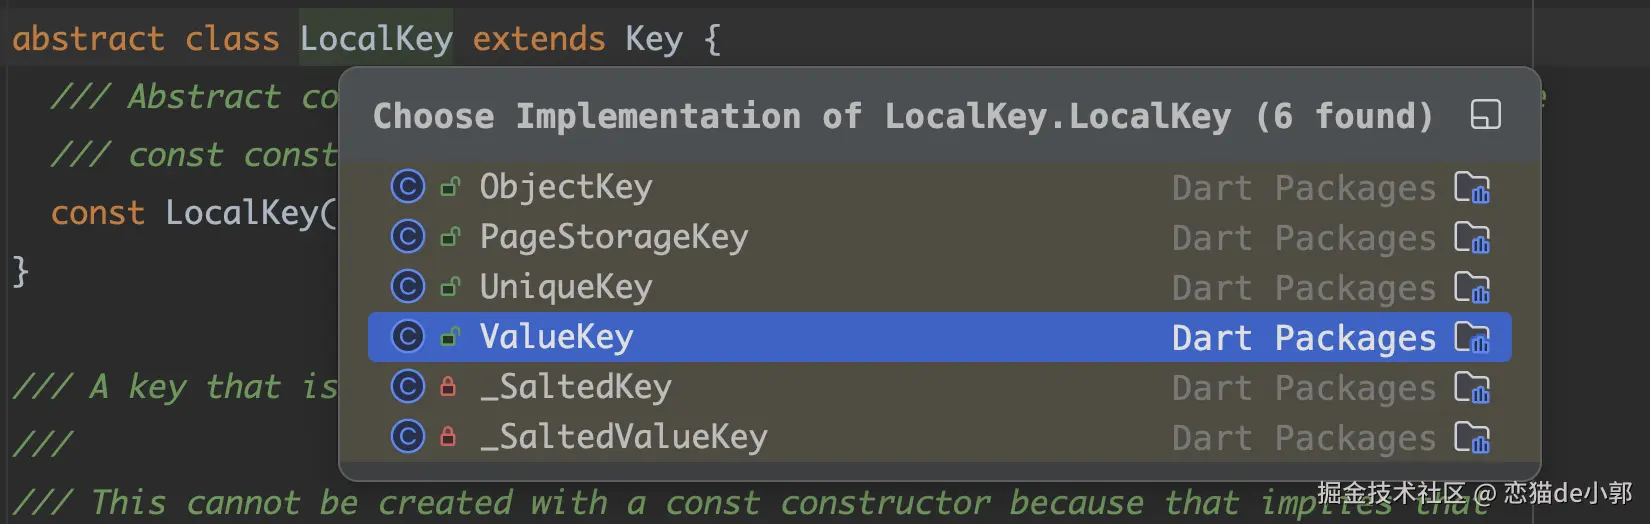Pick the highlighted ValueKey entry
1650x524 pixels.
939,337
